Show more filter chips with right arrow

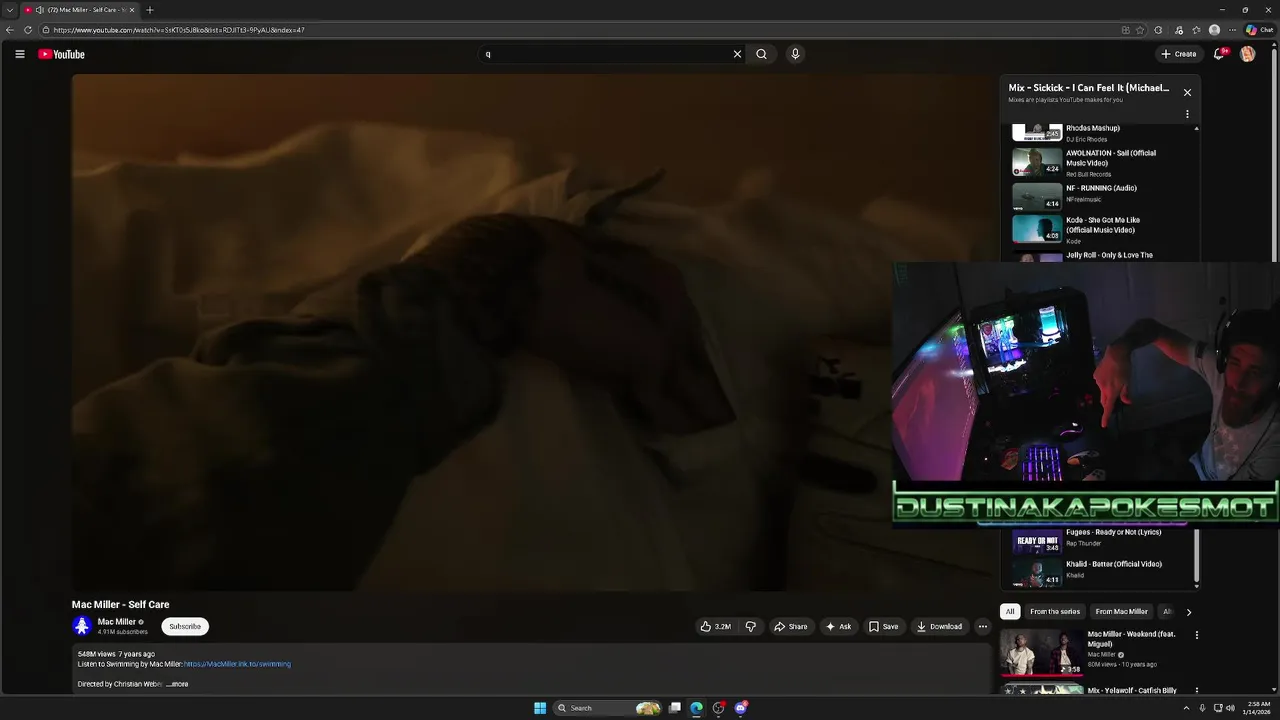(1188, 611)
